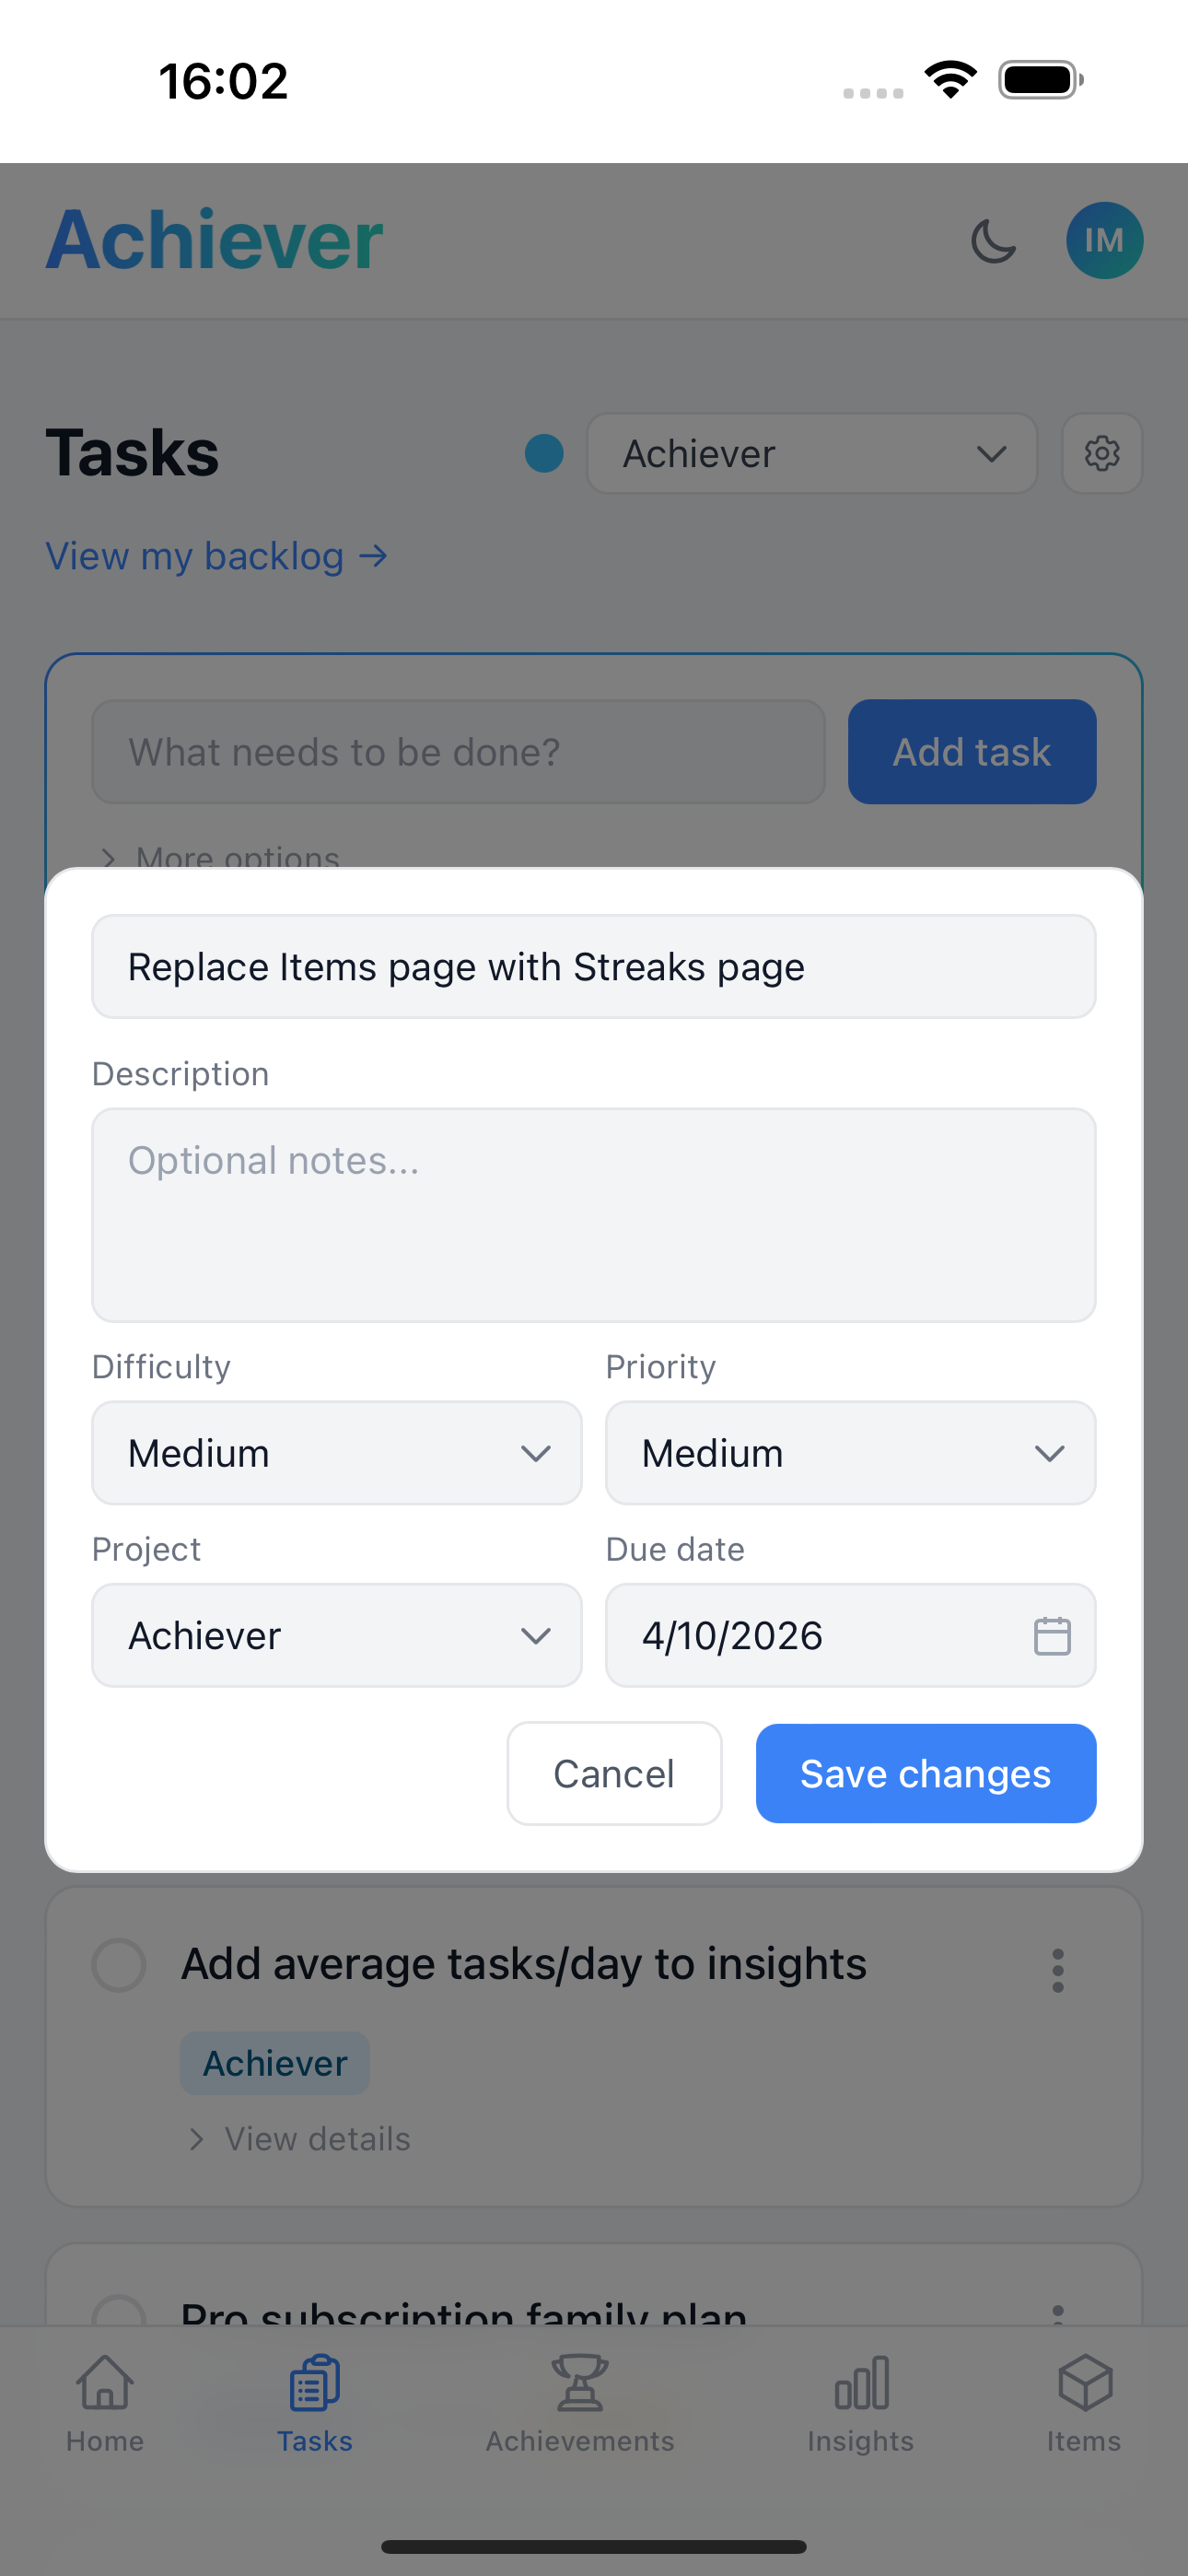
Task: Expand the Achiever project filter at top
Action: point(811,453)
